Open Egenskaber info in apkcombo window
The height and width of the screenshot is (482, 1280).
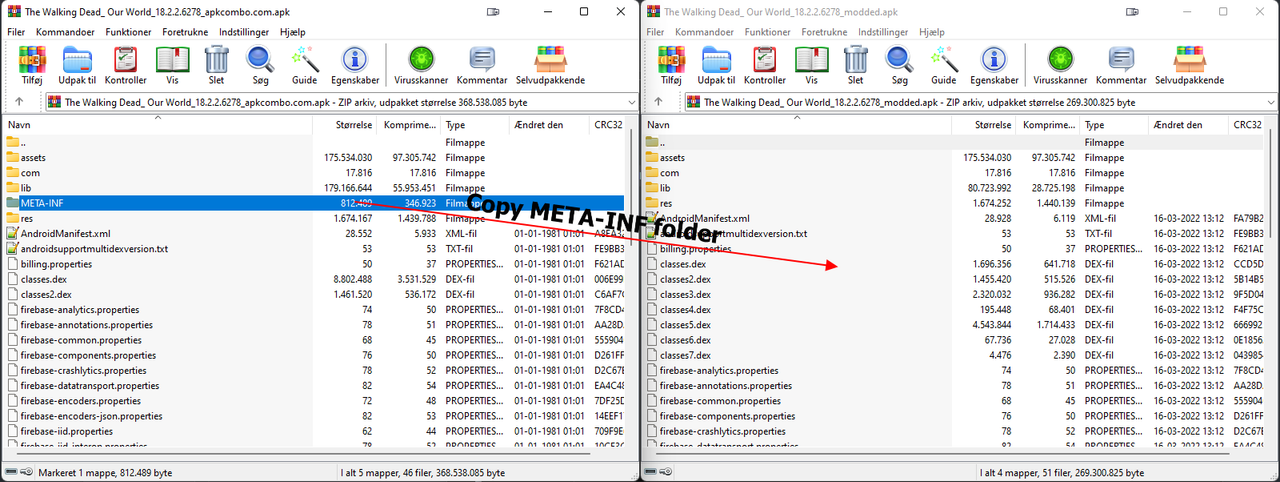[355, 65]
